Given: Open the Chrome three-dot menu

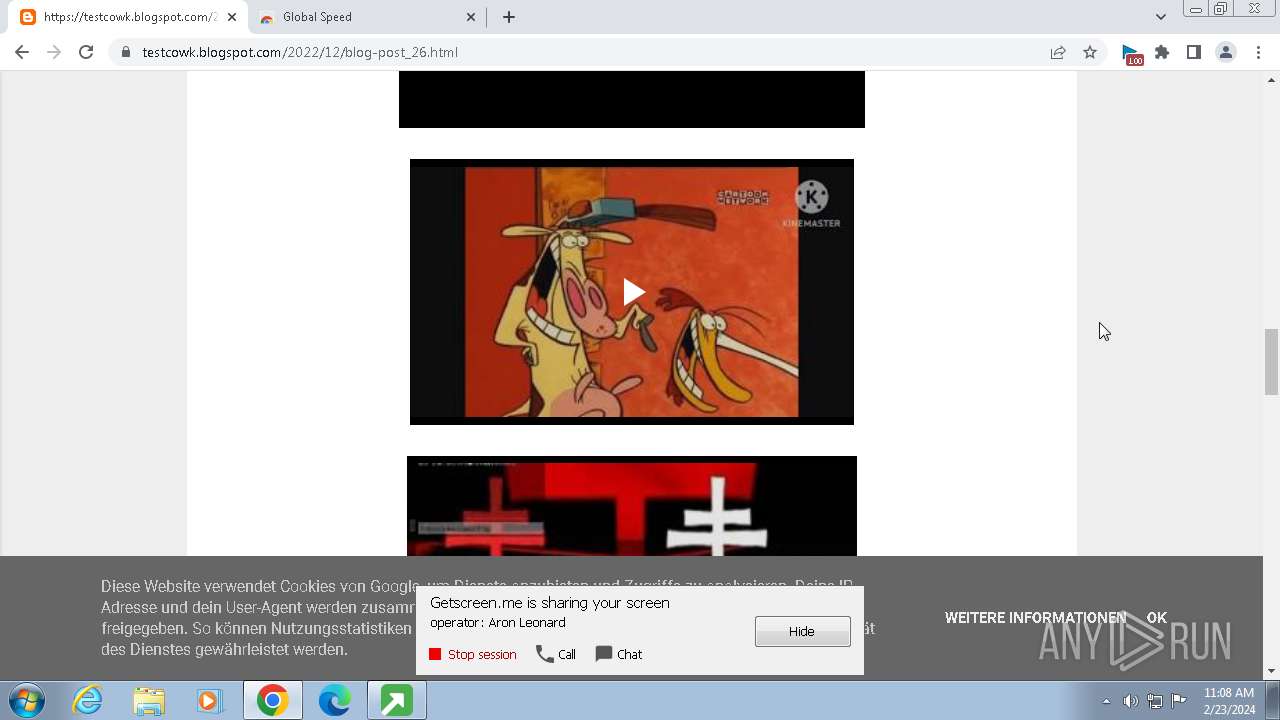Looking at the screenshot, I should pyautogui.click(x=1259, y=52).
